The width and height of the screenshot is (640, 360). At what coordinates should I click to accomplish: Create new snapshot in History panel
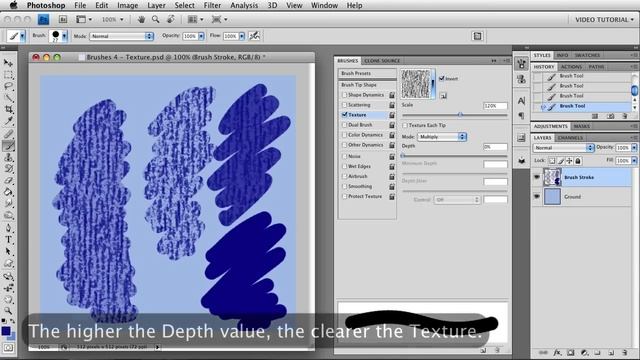(x=611, y=116)
